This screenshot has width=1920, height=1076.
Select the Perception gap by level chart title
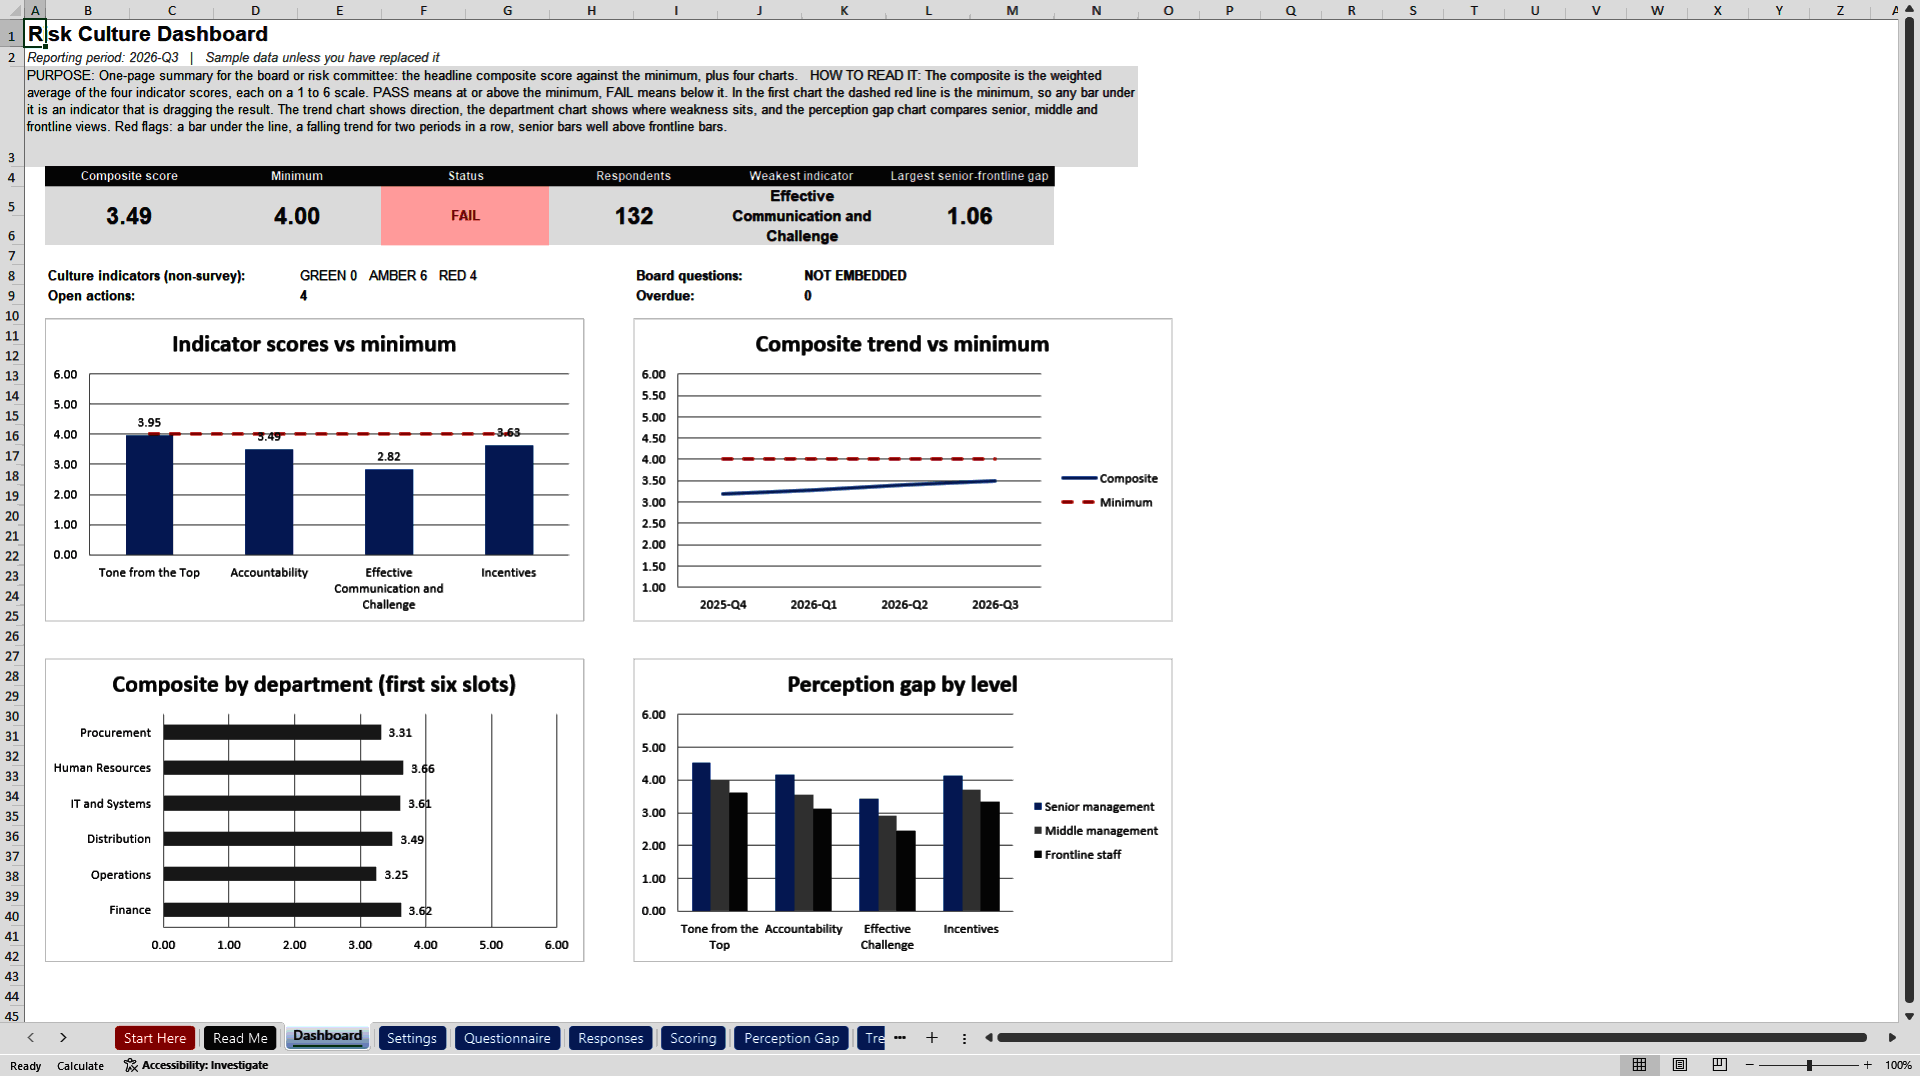point(902,684)
